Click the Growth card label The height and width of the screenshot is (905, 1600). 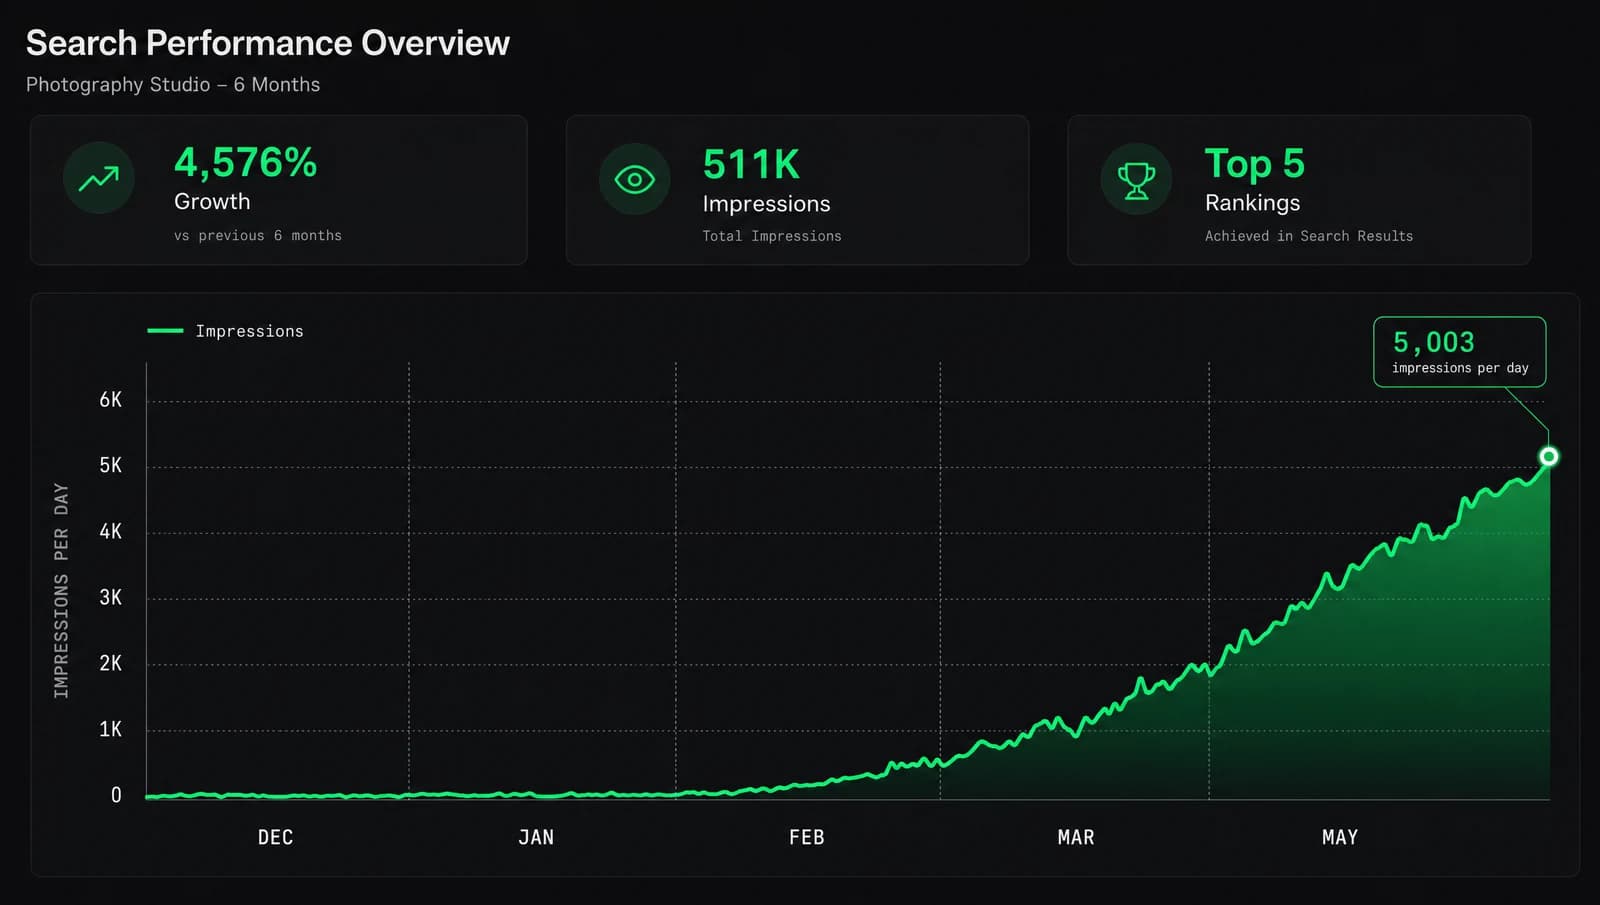212,202
